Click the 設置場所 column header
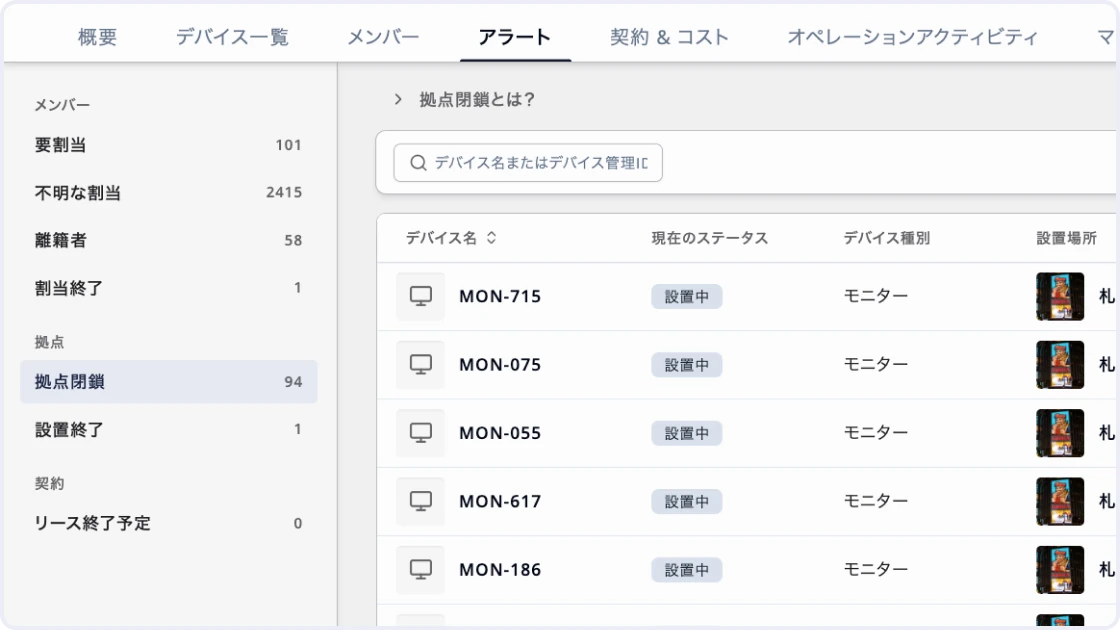1120x630 pixels. pyautogui.click(x=1066, y=238)
